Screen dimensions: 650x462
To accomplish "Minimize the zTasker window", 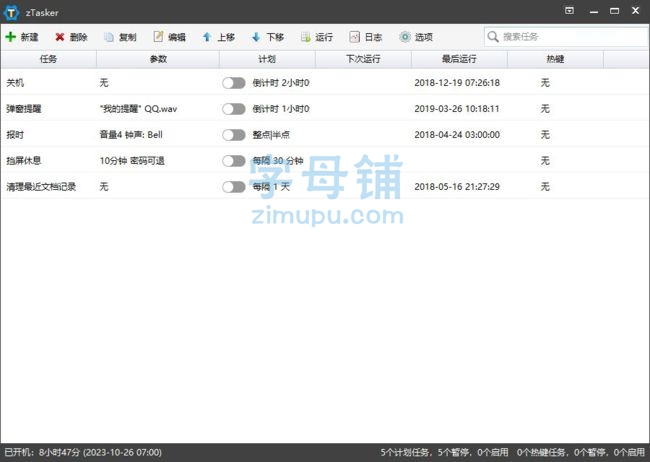I will click(594, 11).
